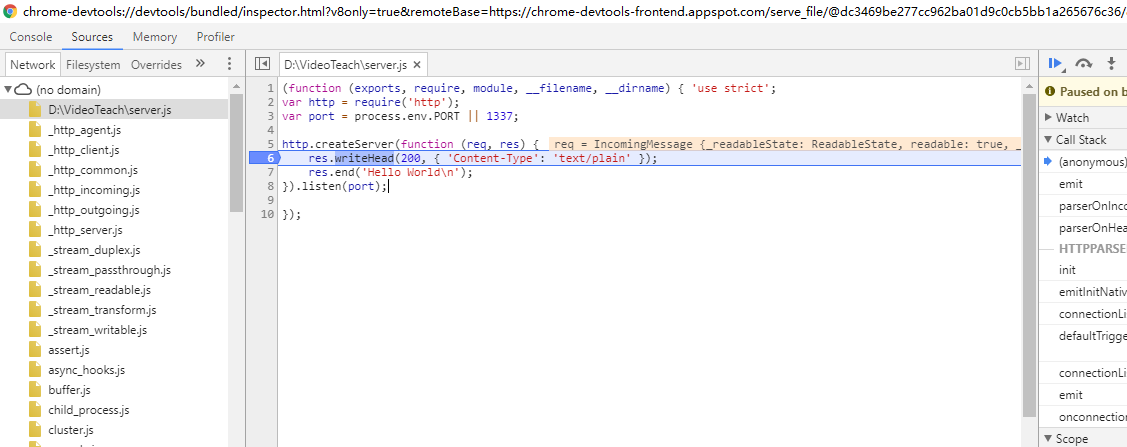Open _stream_readable.js file
1127x447 pixels.
click(x=99, y=290)
